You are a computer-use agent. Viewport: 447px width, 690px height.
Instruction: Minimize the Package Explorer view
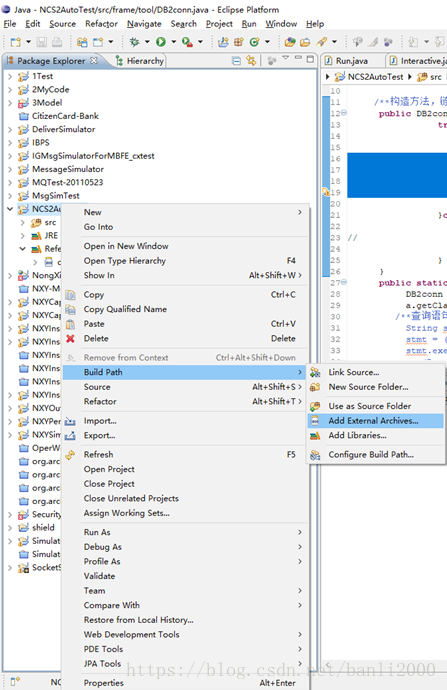[x=298, y=58]
